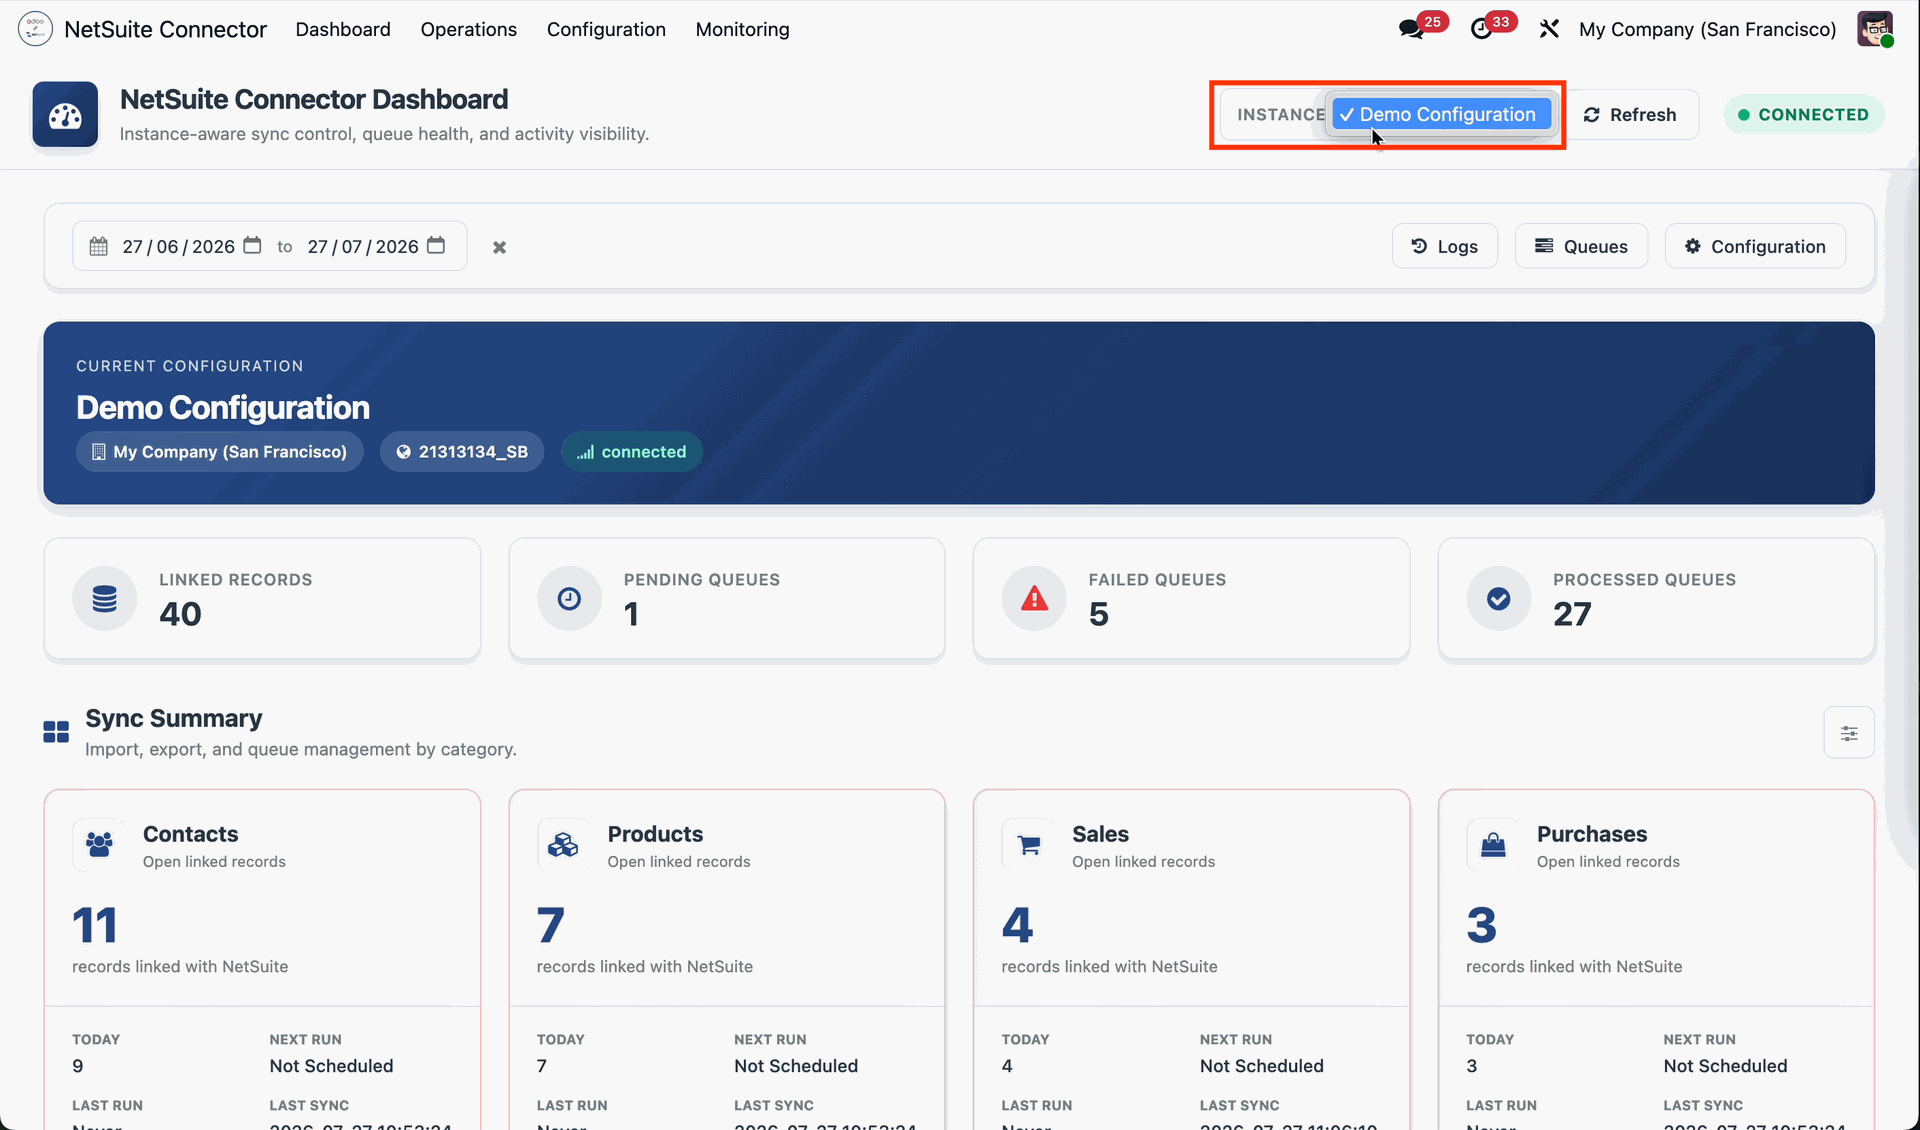Viewport: 1920px width, 1130px height.
Task: Open the messages icon with 25 badge
Action: coord(1411,29)
